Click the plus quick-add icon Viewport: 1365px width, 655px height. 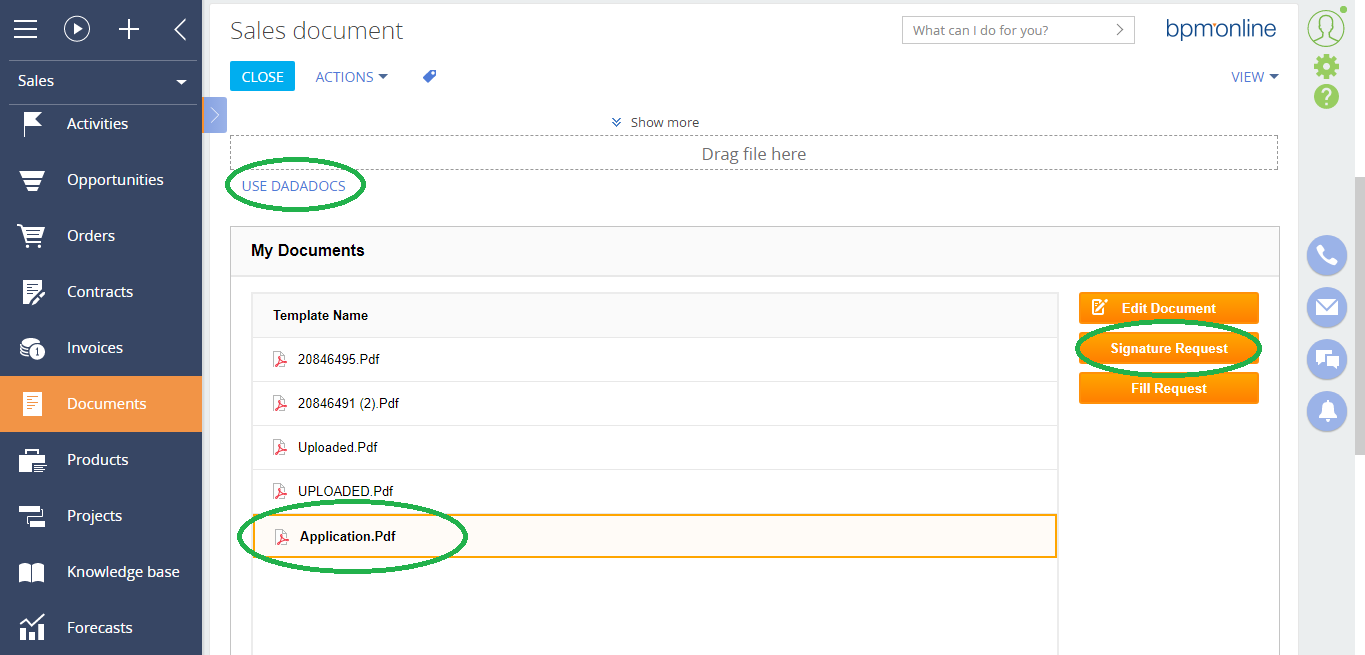pyautogui.click(x=129, y=29)
